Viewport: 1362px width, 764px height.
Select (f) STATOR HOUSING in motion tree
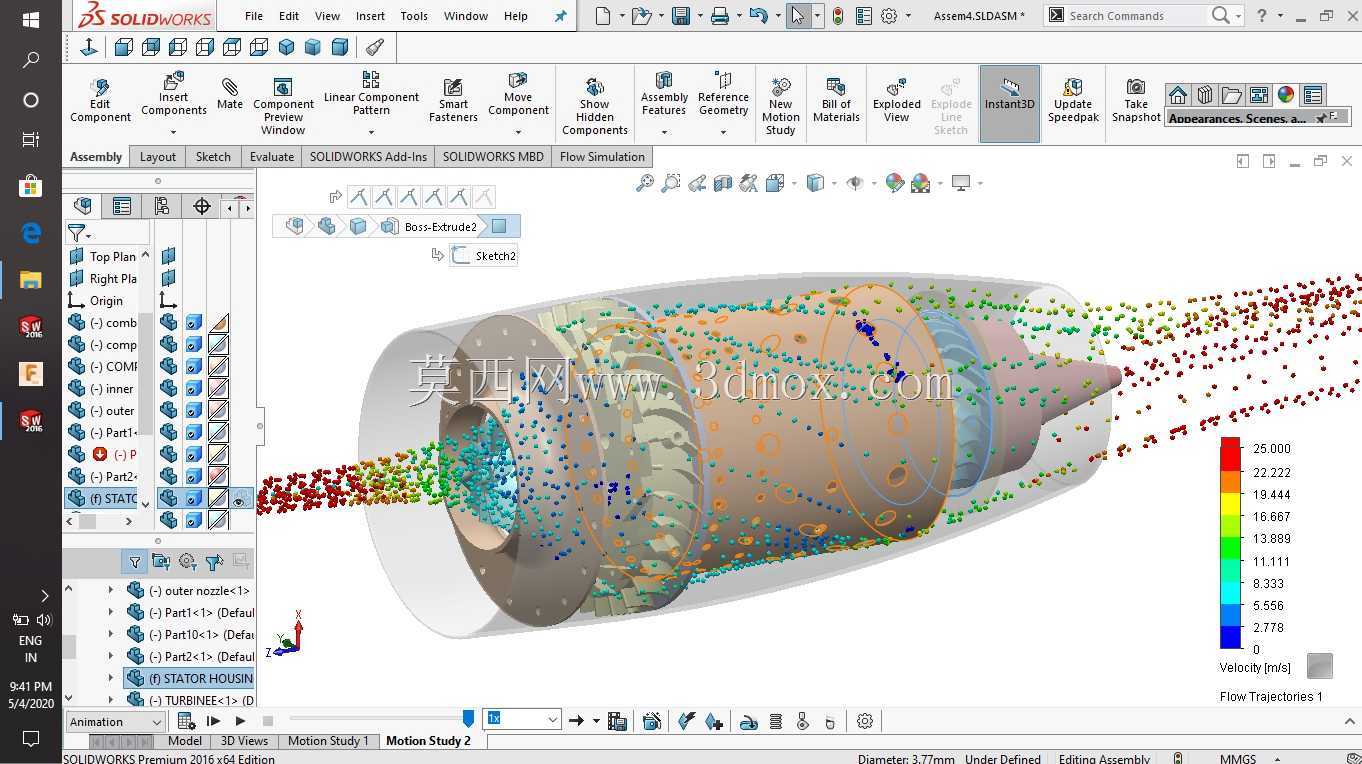tap(189, 678)
